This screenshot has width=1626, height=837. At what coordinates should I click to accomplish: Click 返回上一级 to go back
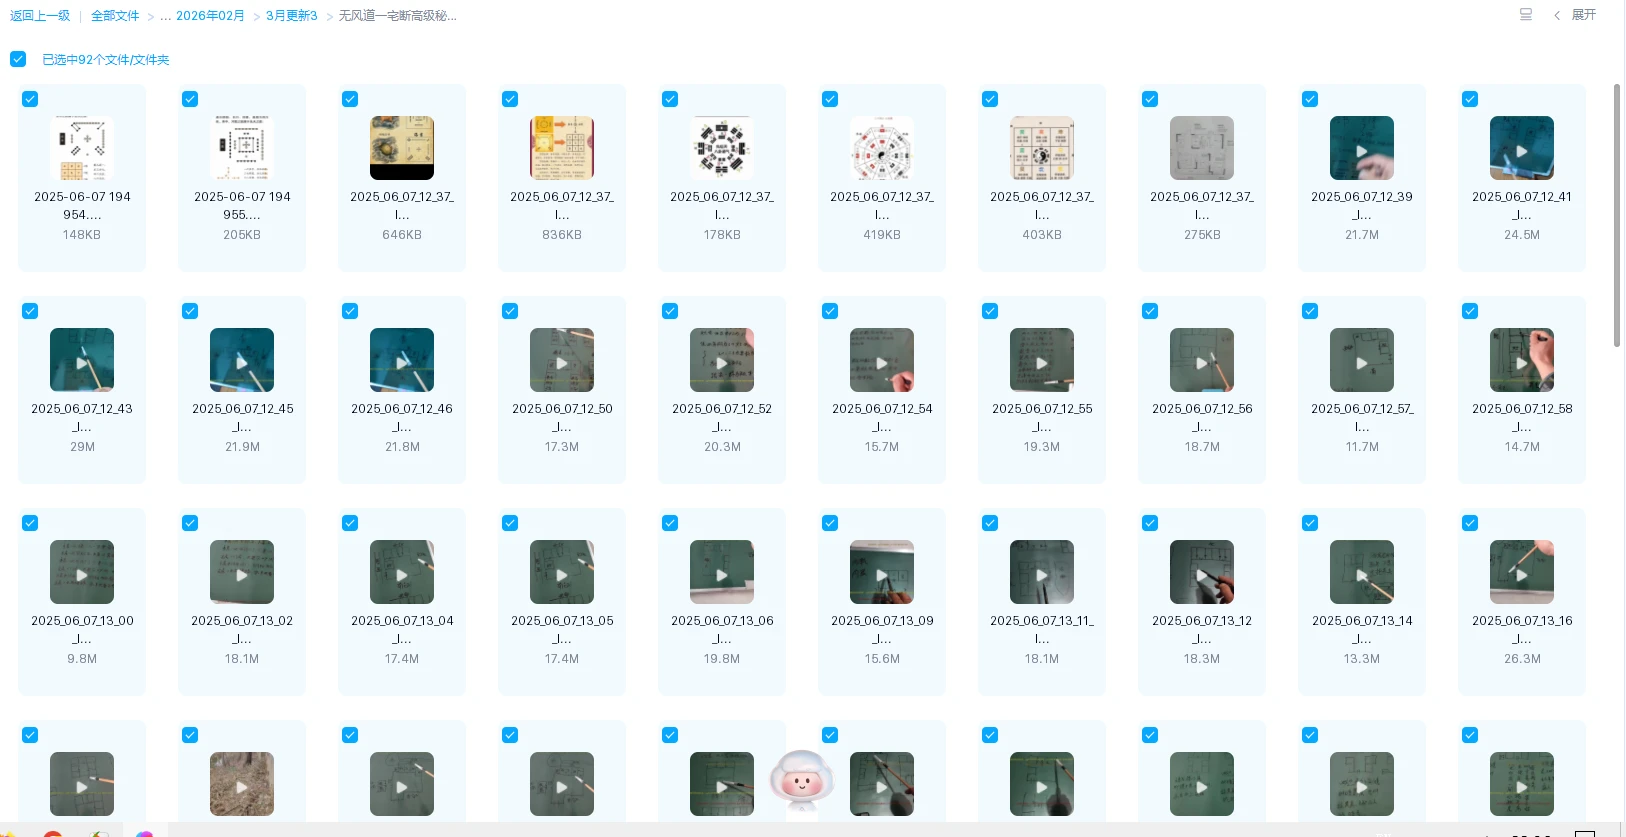40,16
